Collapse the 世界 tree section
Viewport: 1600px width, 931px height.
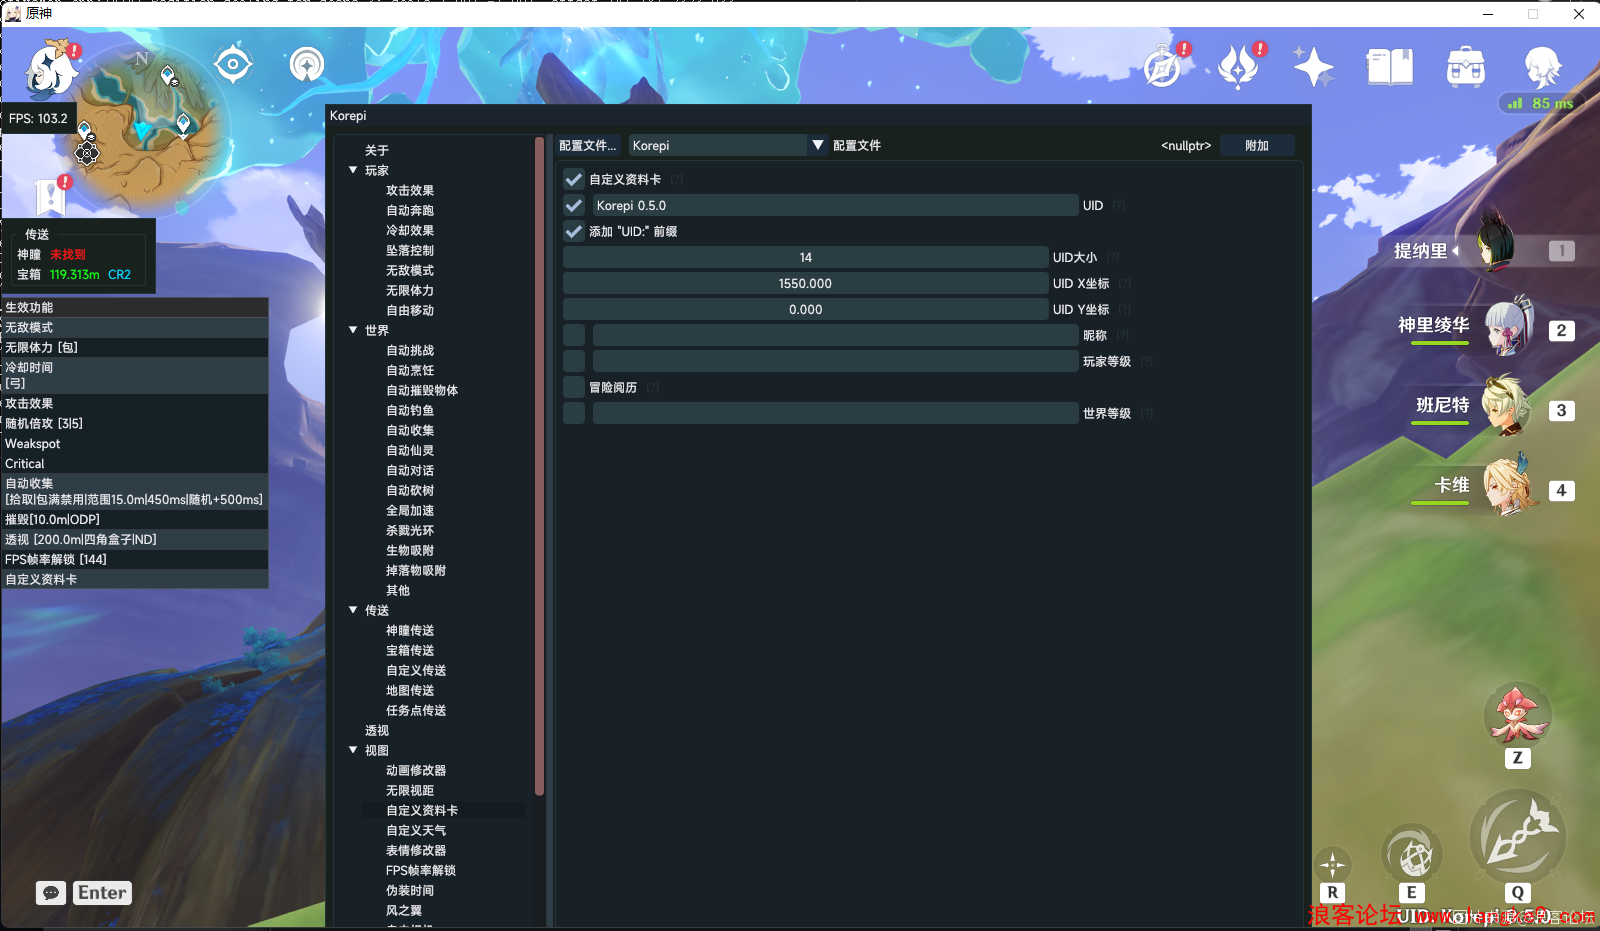pos(353,330)
